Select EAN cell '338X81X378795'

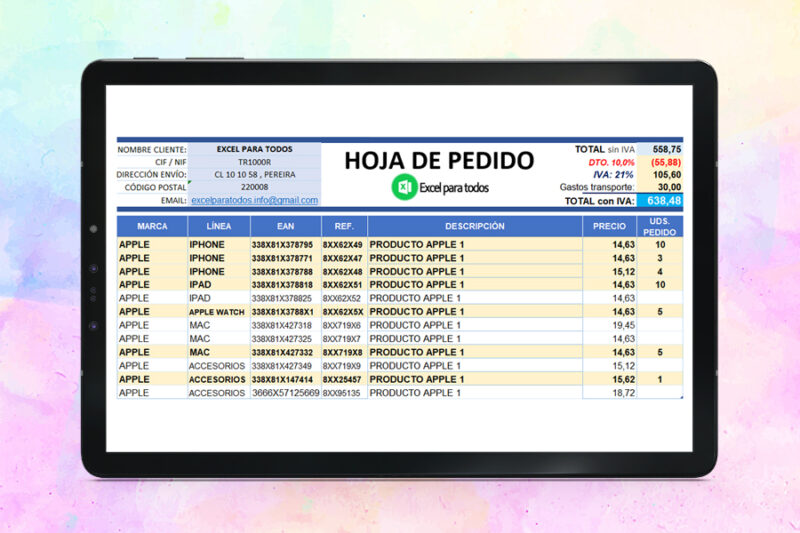point(286,245)
